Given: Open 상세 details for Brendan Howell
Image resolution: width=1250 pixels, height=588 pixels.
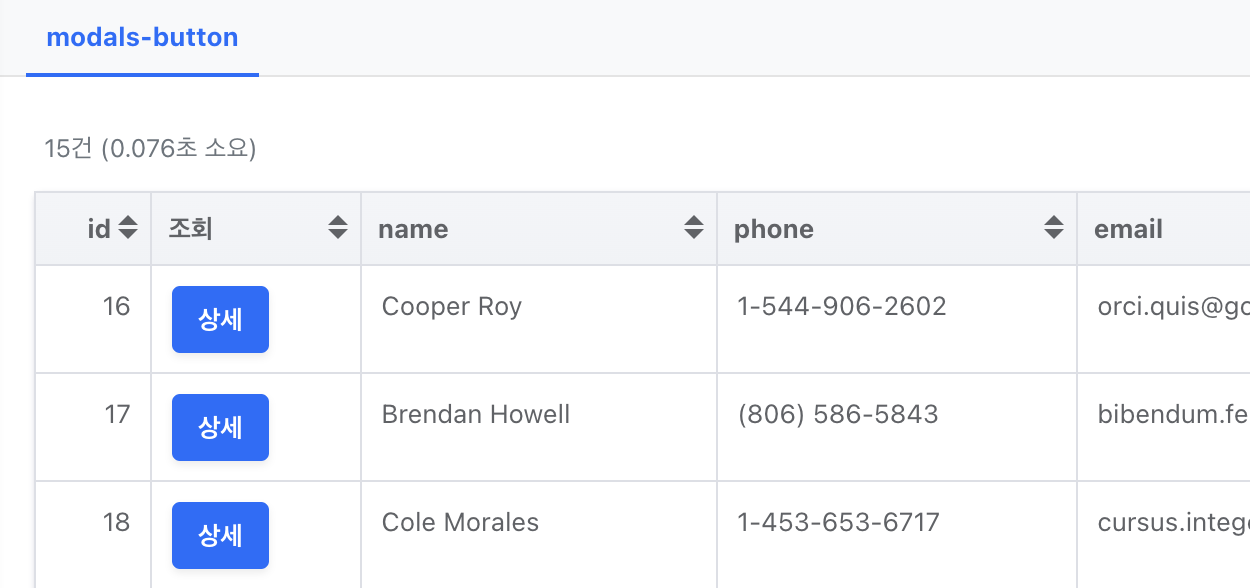Looking at the screenshot, I should [220, 428].
